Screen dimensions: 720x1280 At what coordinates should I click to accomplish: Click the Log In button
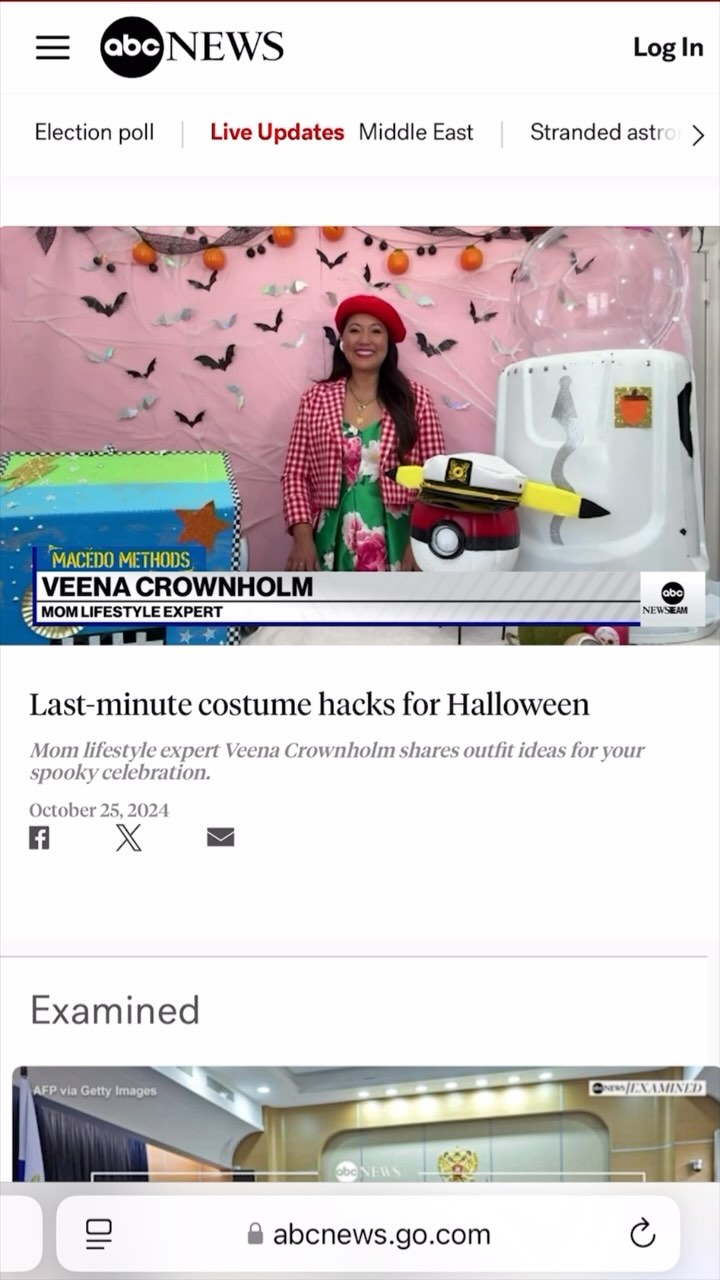pyautogui.click(x=668, y=47)
